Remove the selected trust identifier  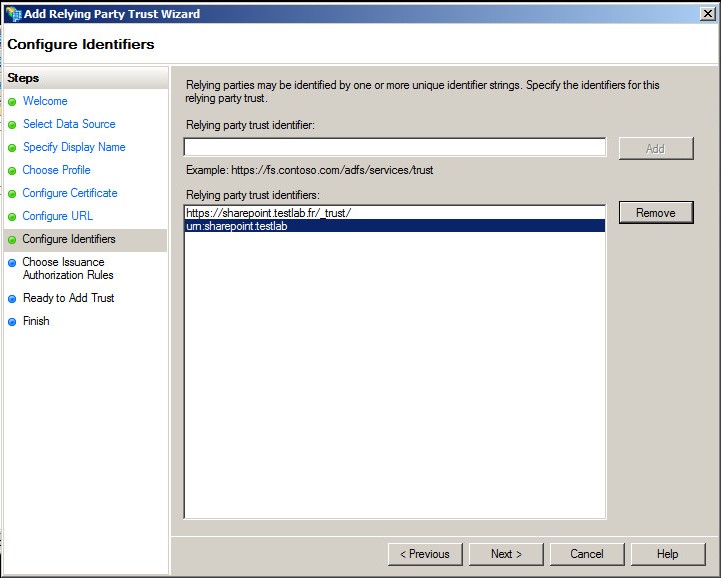[656, 212]
